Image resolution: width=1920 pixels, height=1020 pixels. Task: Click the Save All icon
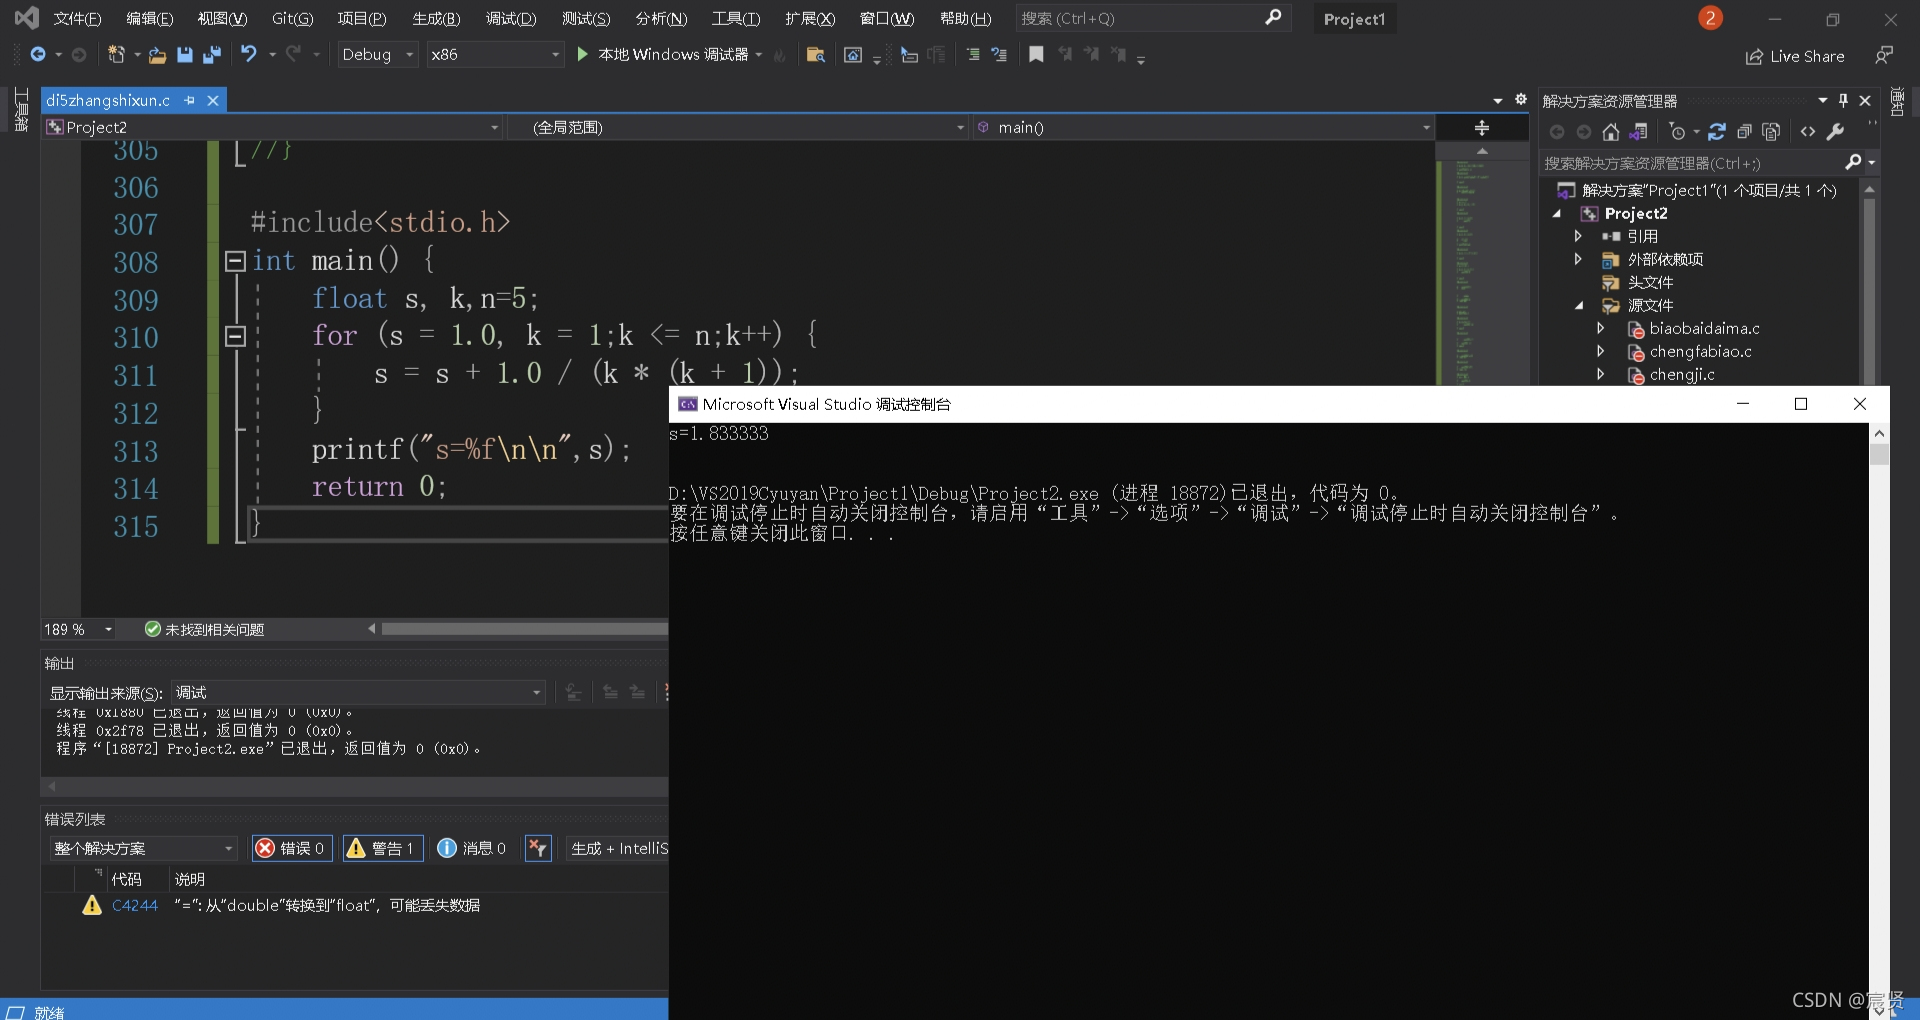(211, 55)
